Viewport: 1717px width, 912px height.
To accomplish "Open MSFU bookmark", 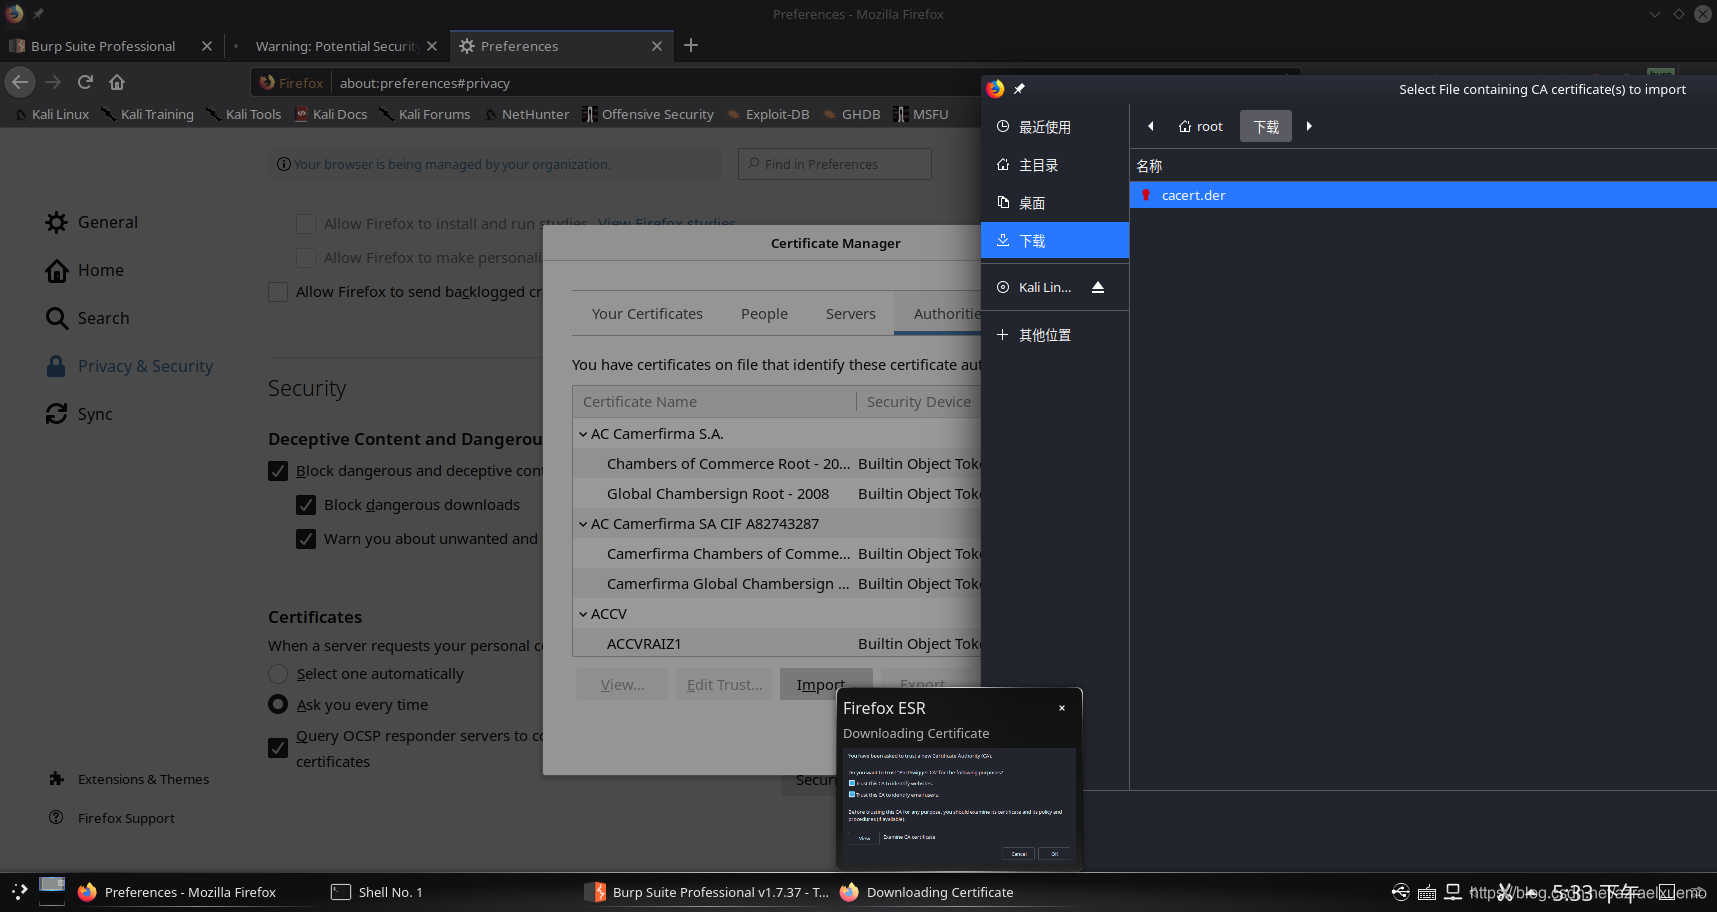I will pyautogui.click(x=921, y=114).
